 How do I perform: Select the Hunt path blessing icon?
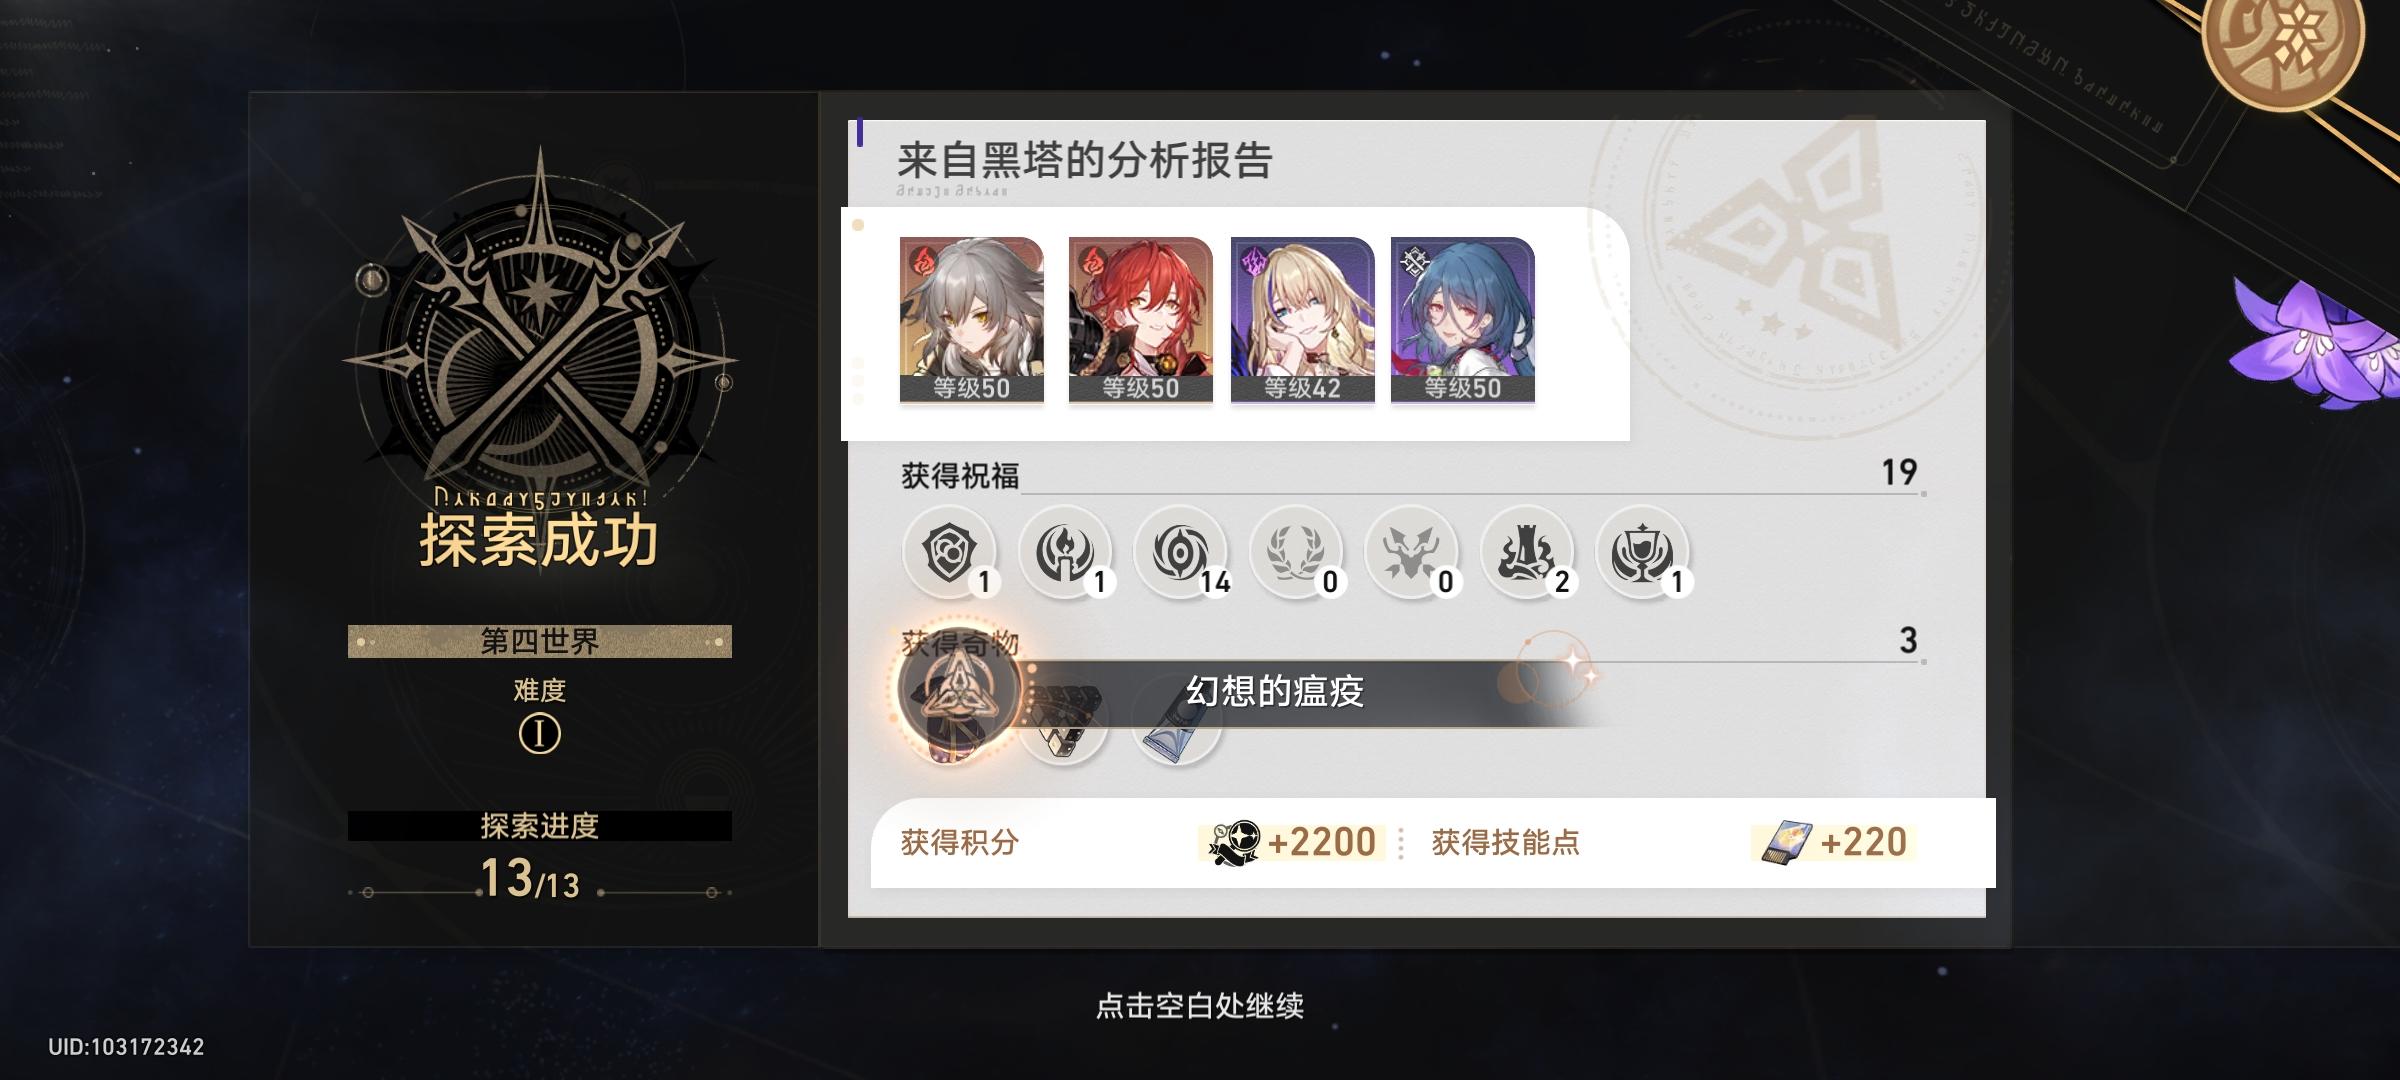coord(1411,552)
